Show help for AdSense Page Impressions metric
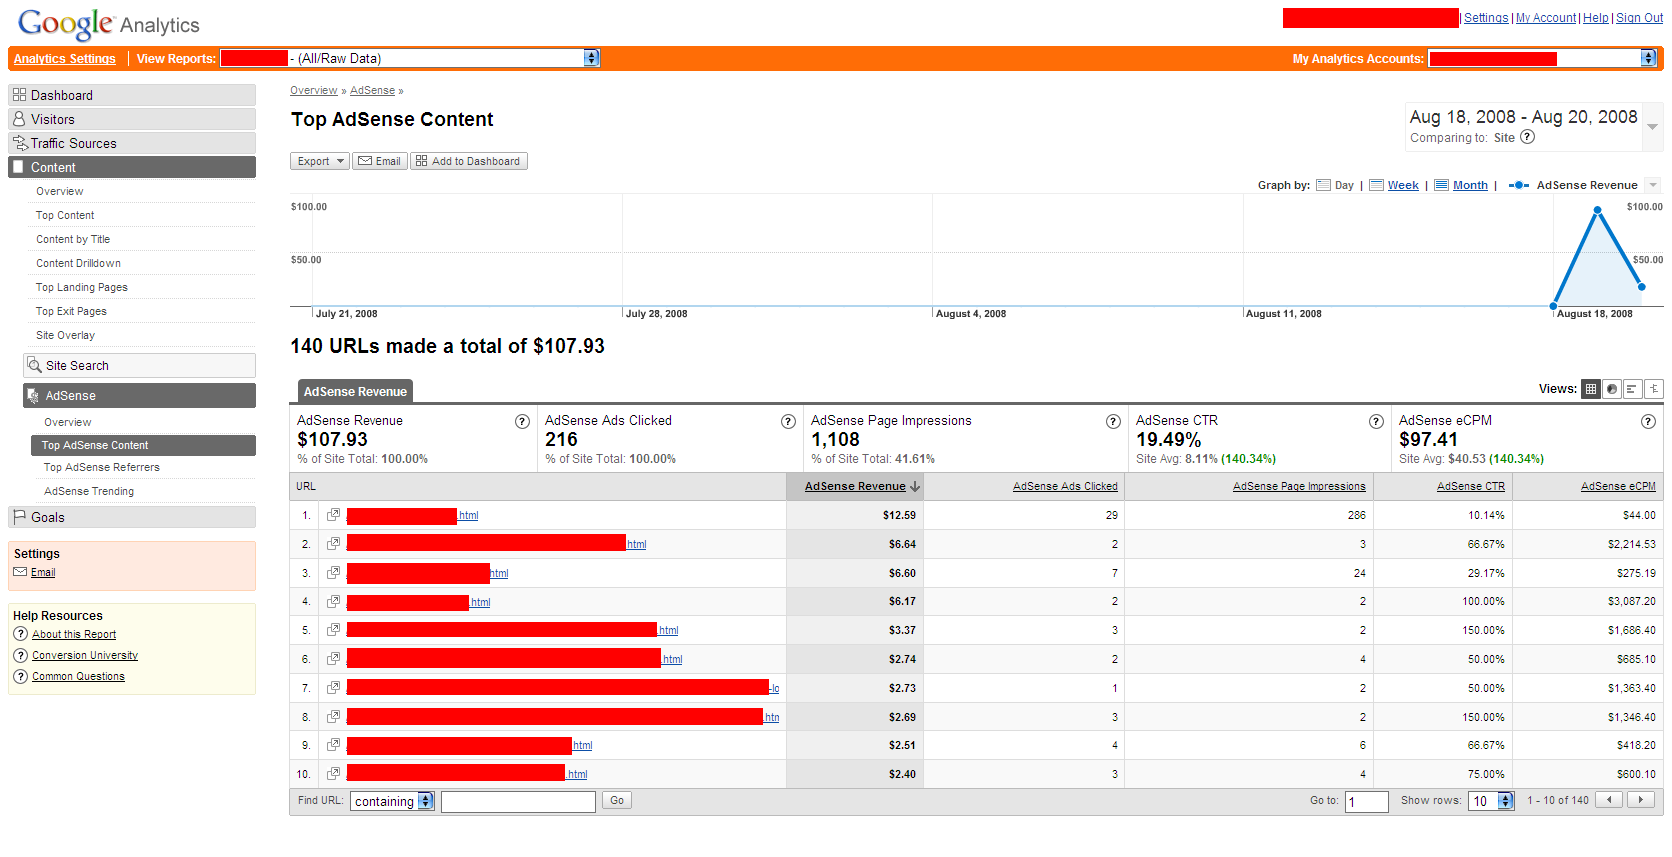This screenshot has width=1672, height=857. [x=1113, y=422]
